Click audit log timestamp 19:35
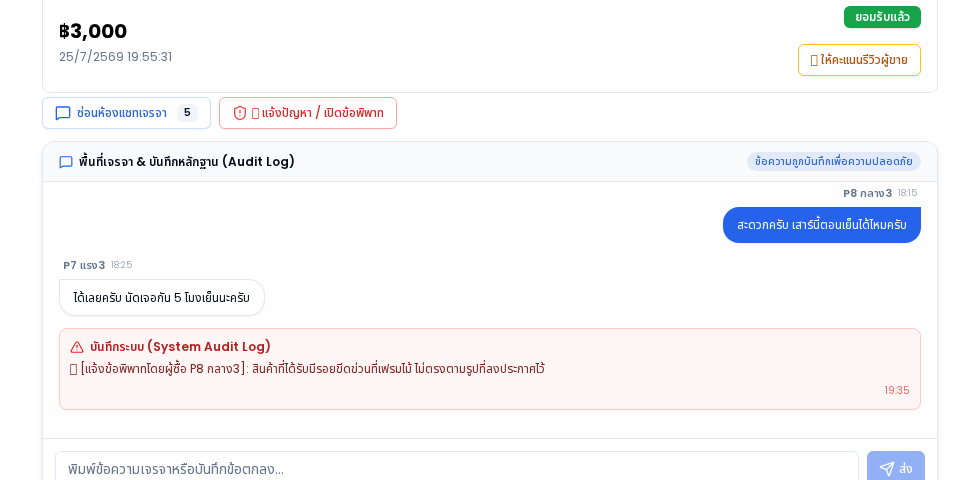 [x=896, y=391]
